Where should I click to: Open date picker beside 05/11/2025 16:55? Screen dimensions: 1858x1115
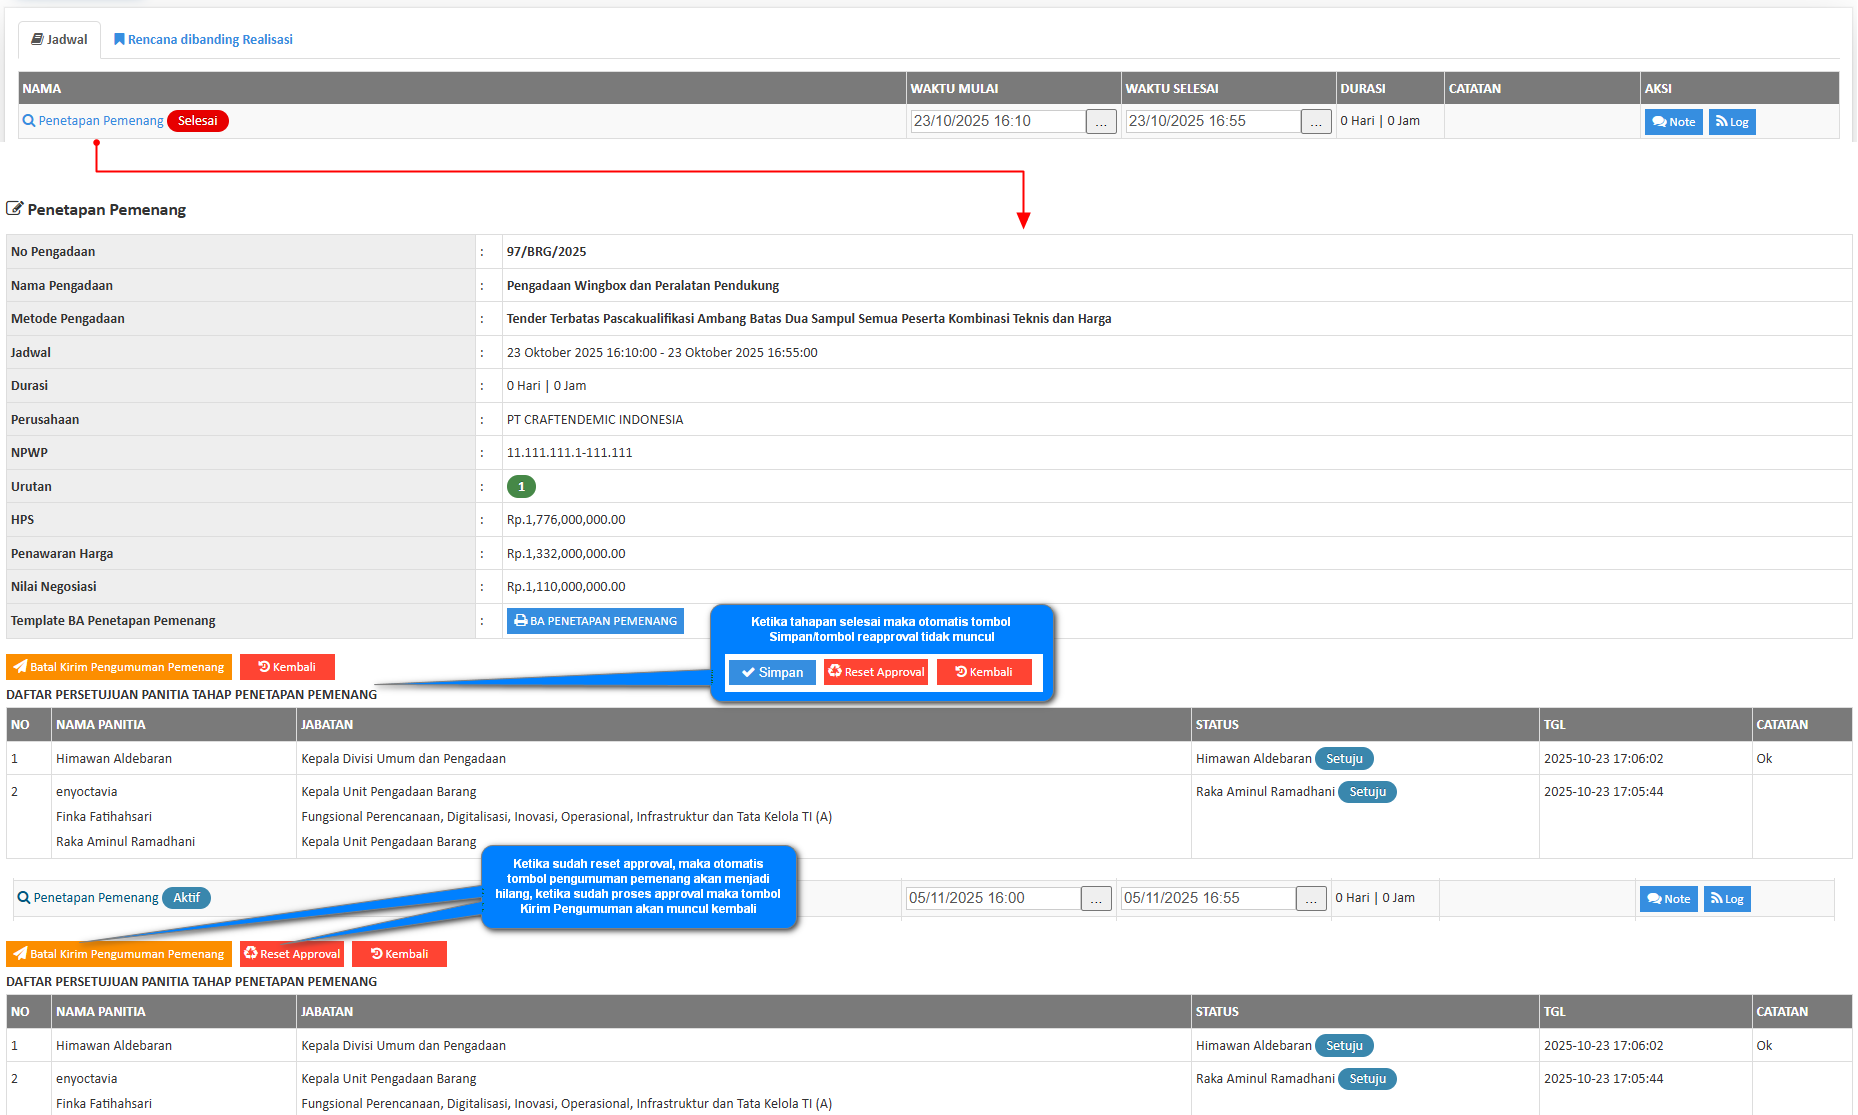1311,899
